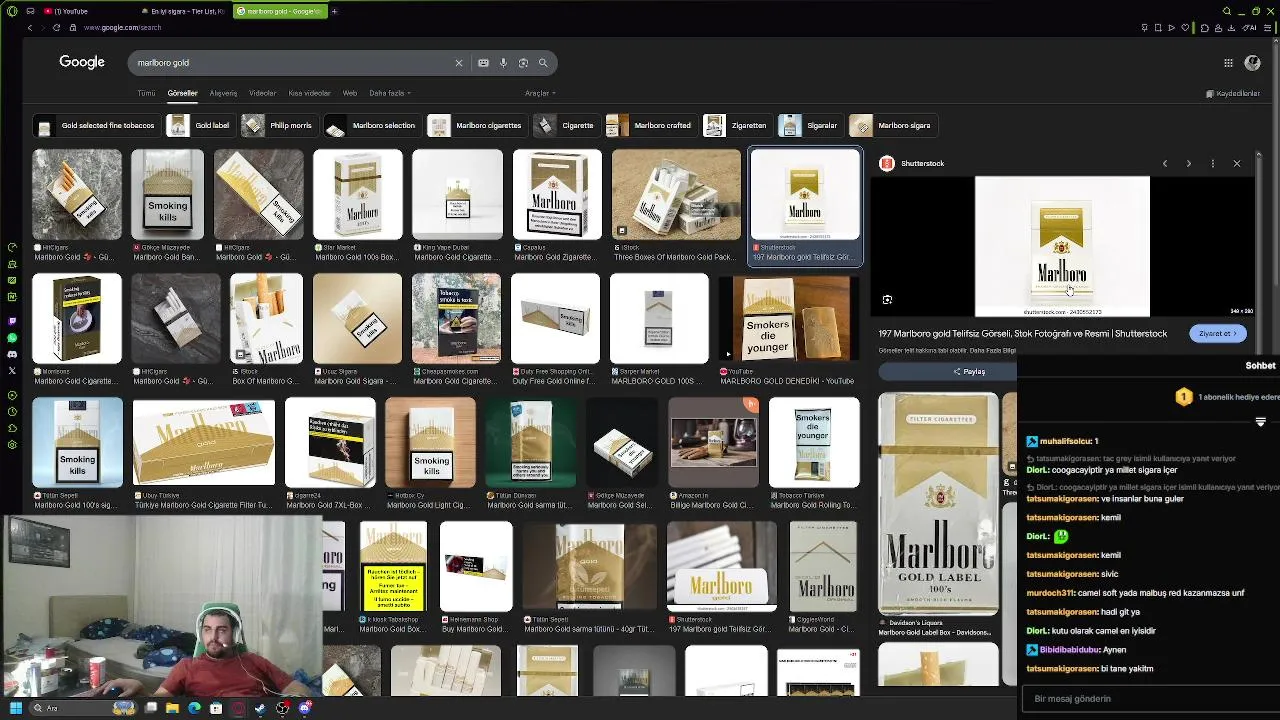Click the Google logo
The width and height of the screenshot is (1280, 720).
point(82,62)
